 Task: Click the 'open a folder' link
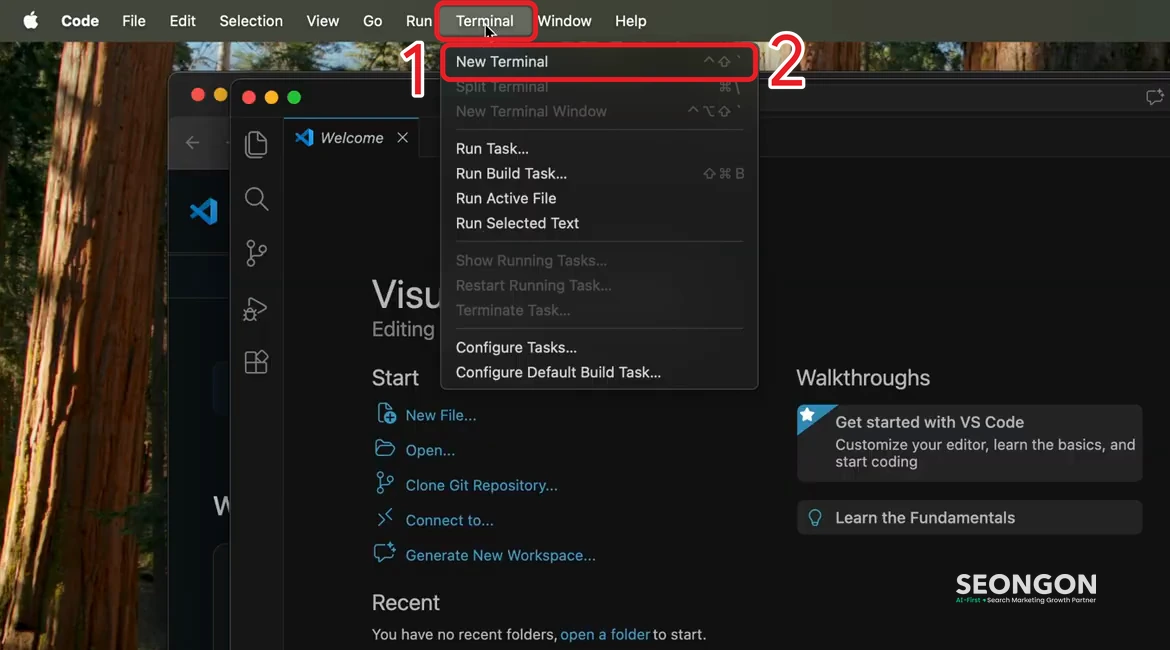(605, 634)
